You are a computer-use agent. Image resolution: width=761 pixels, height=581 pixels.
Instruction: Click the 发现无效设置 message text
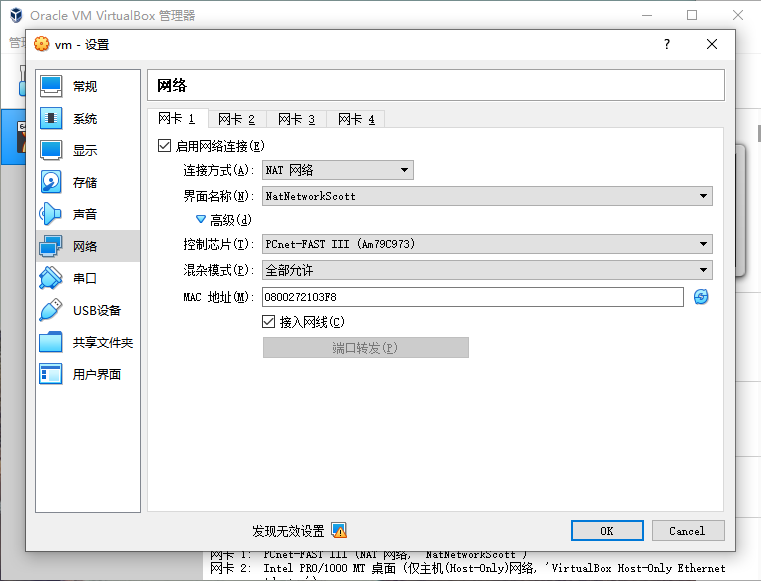click(x=288, y=531)
